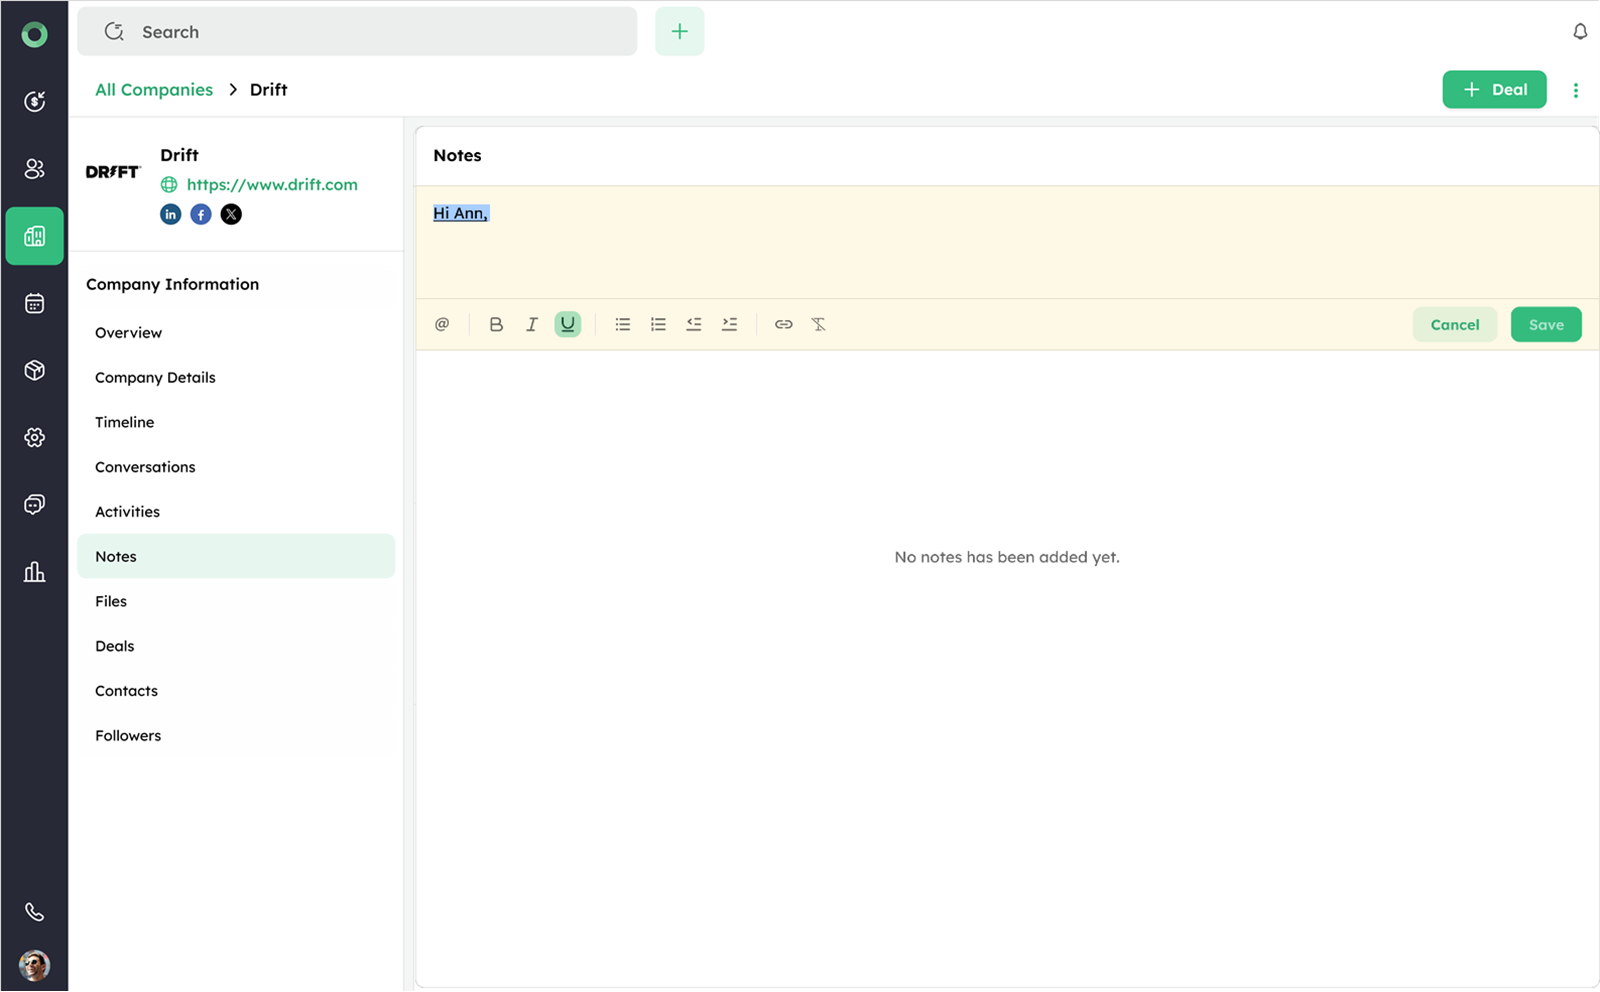
Task: Save the note
Action: click(1546, 324)
